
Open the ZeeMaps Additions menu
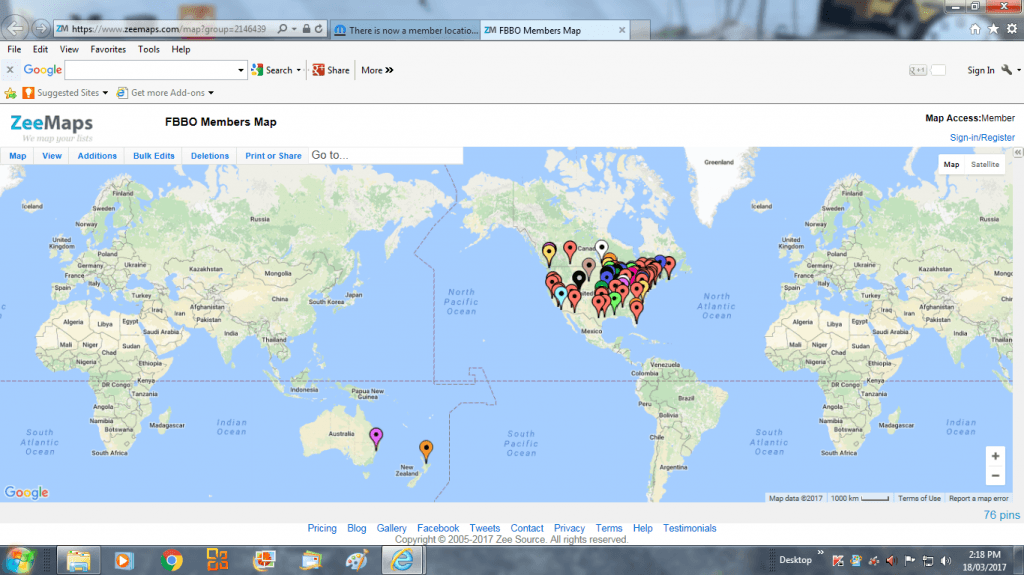click(x=97, y=156)
